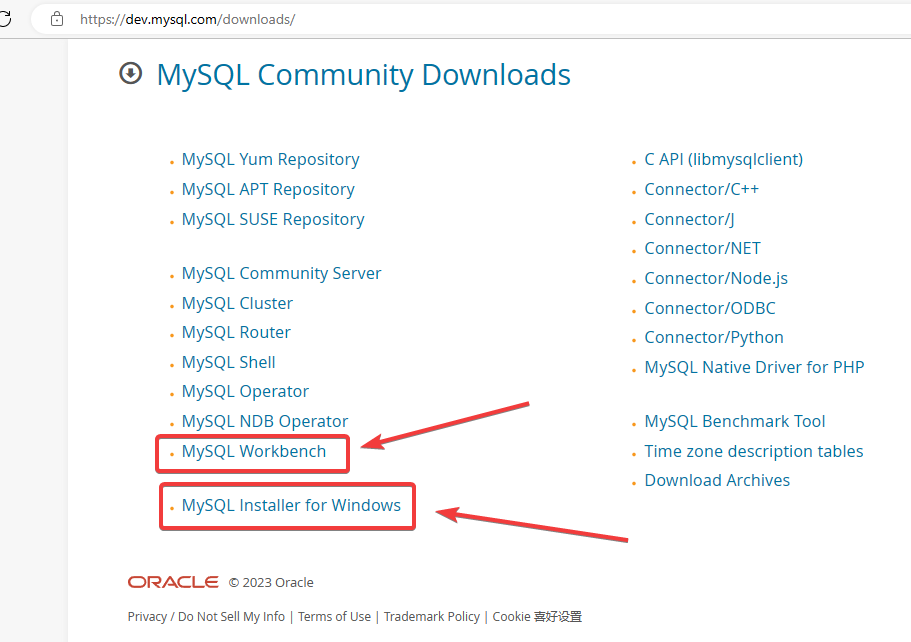Open Connector/Node.js link
The image size is (911, 642).
click(716, 278)
